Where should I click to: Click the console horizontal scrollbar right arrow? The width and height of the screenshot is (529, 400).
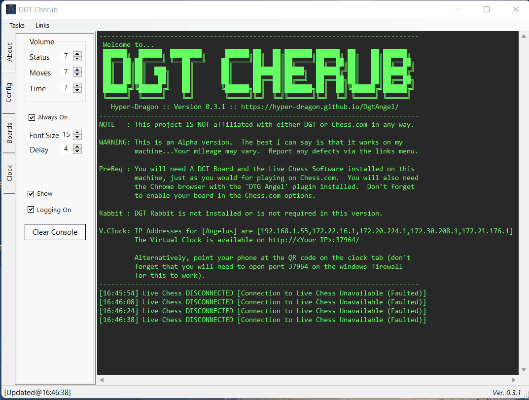(513, 380)
